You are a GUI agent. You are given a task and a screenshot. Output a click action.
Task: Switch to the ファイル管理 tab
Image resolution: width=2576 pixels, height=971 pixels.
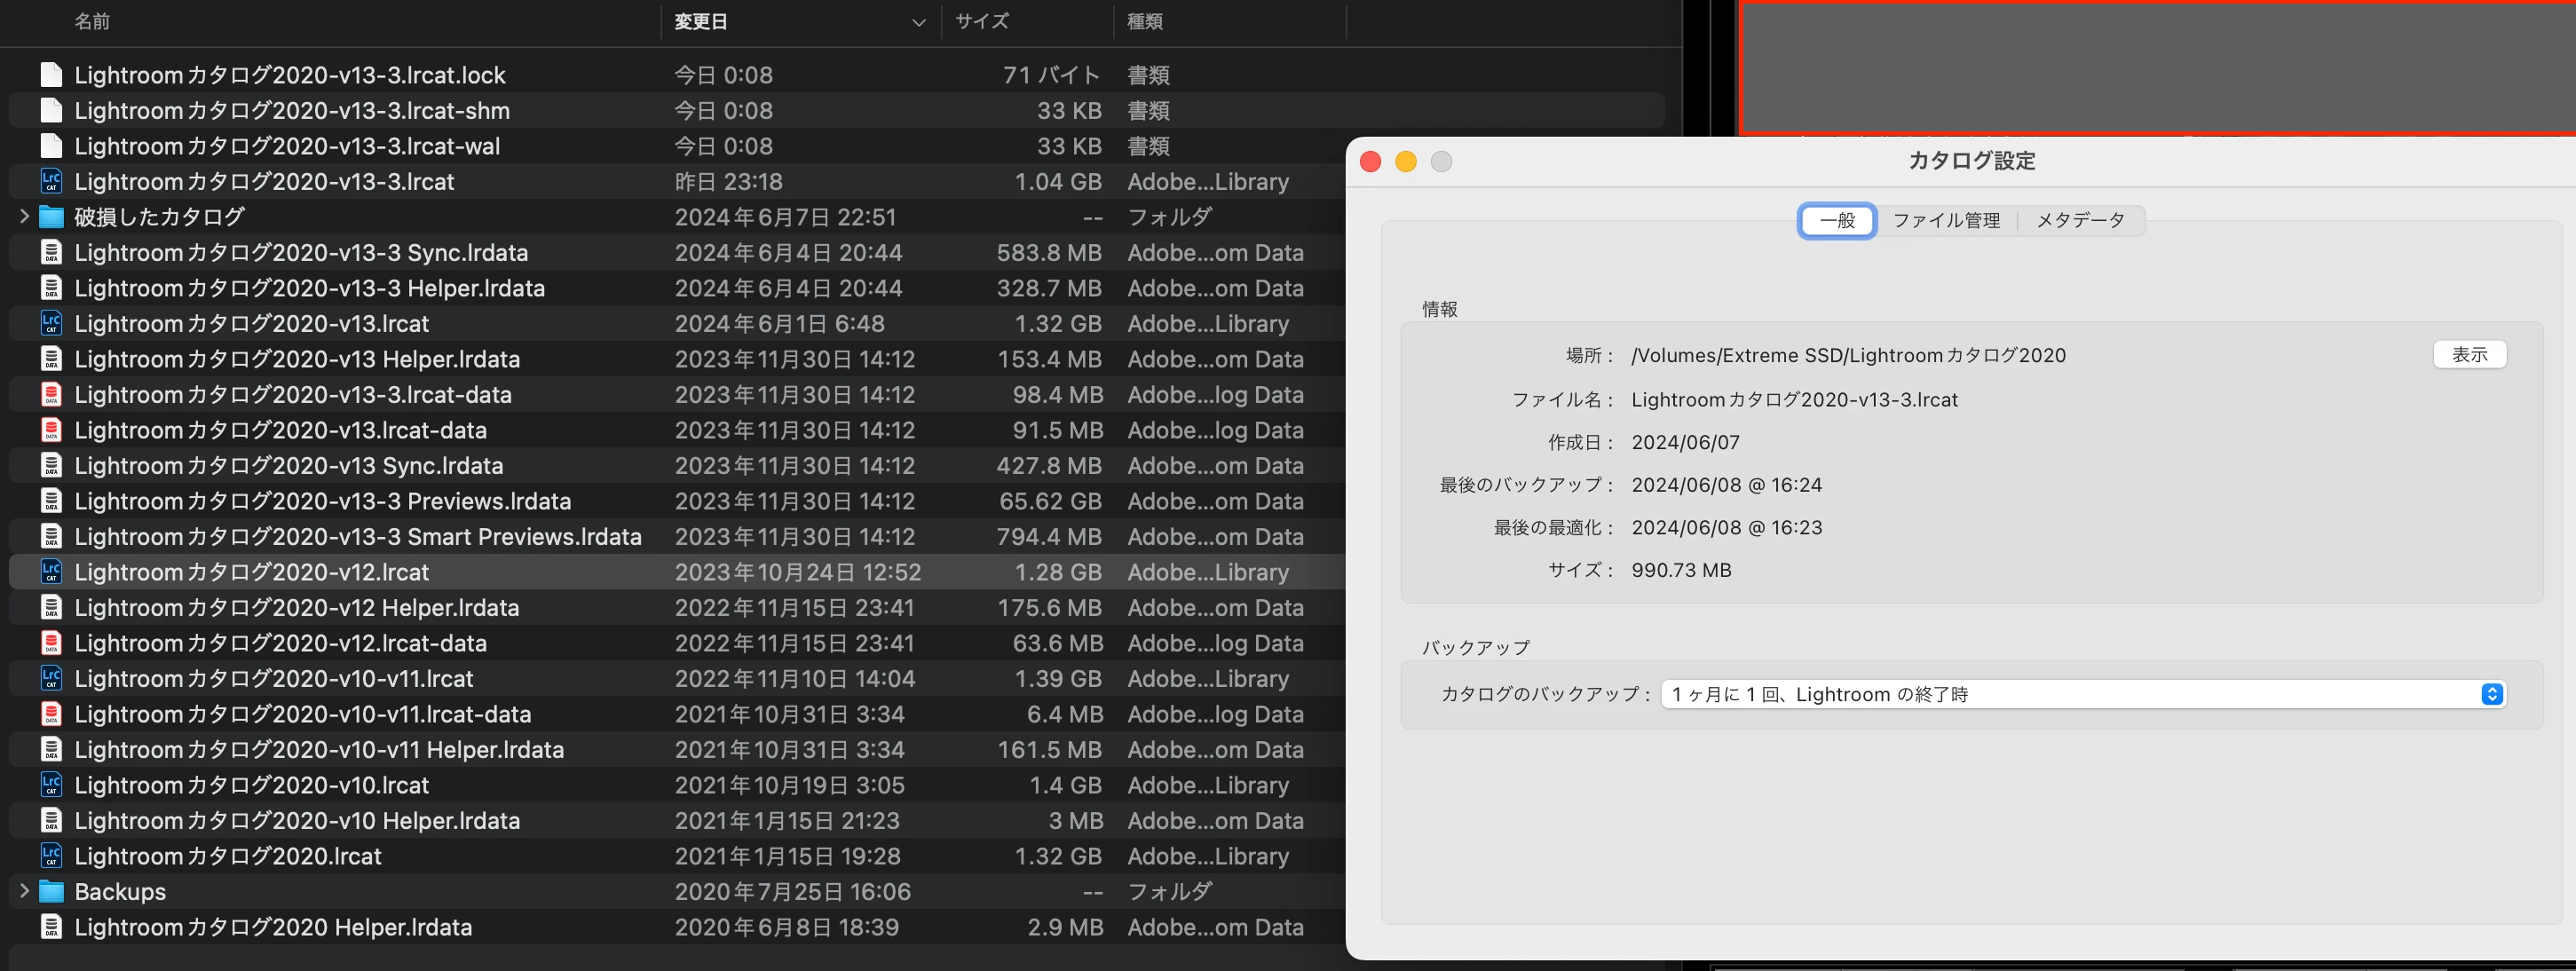pyautogui.click(x=1946, y=220)
